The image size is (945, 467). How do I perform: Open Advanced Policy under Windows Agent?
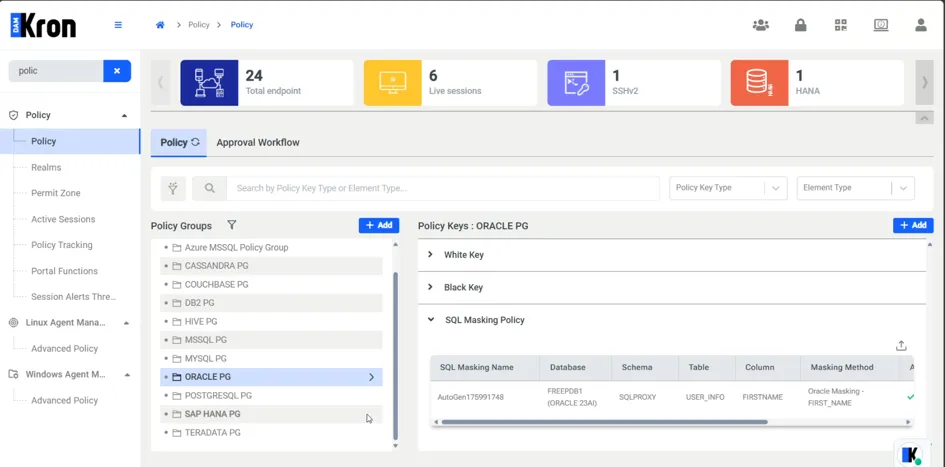coord(64,401)
